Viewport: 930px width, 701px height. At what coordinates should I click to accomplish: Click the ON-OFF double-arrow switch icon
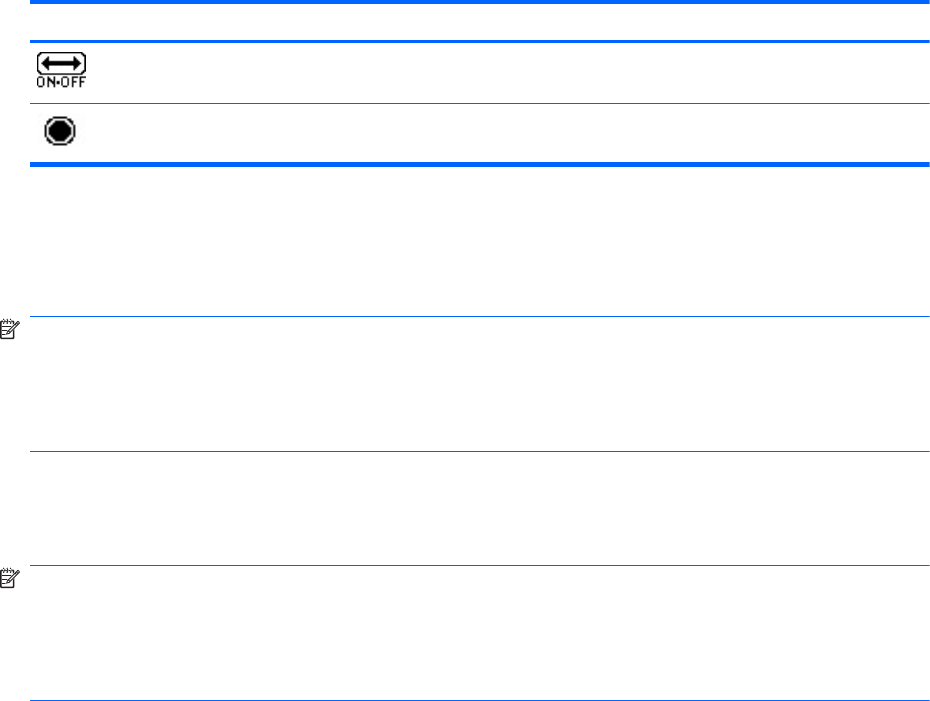pyautogui.click(x=61, y=69)
